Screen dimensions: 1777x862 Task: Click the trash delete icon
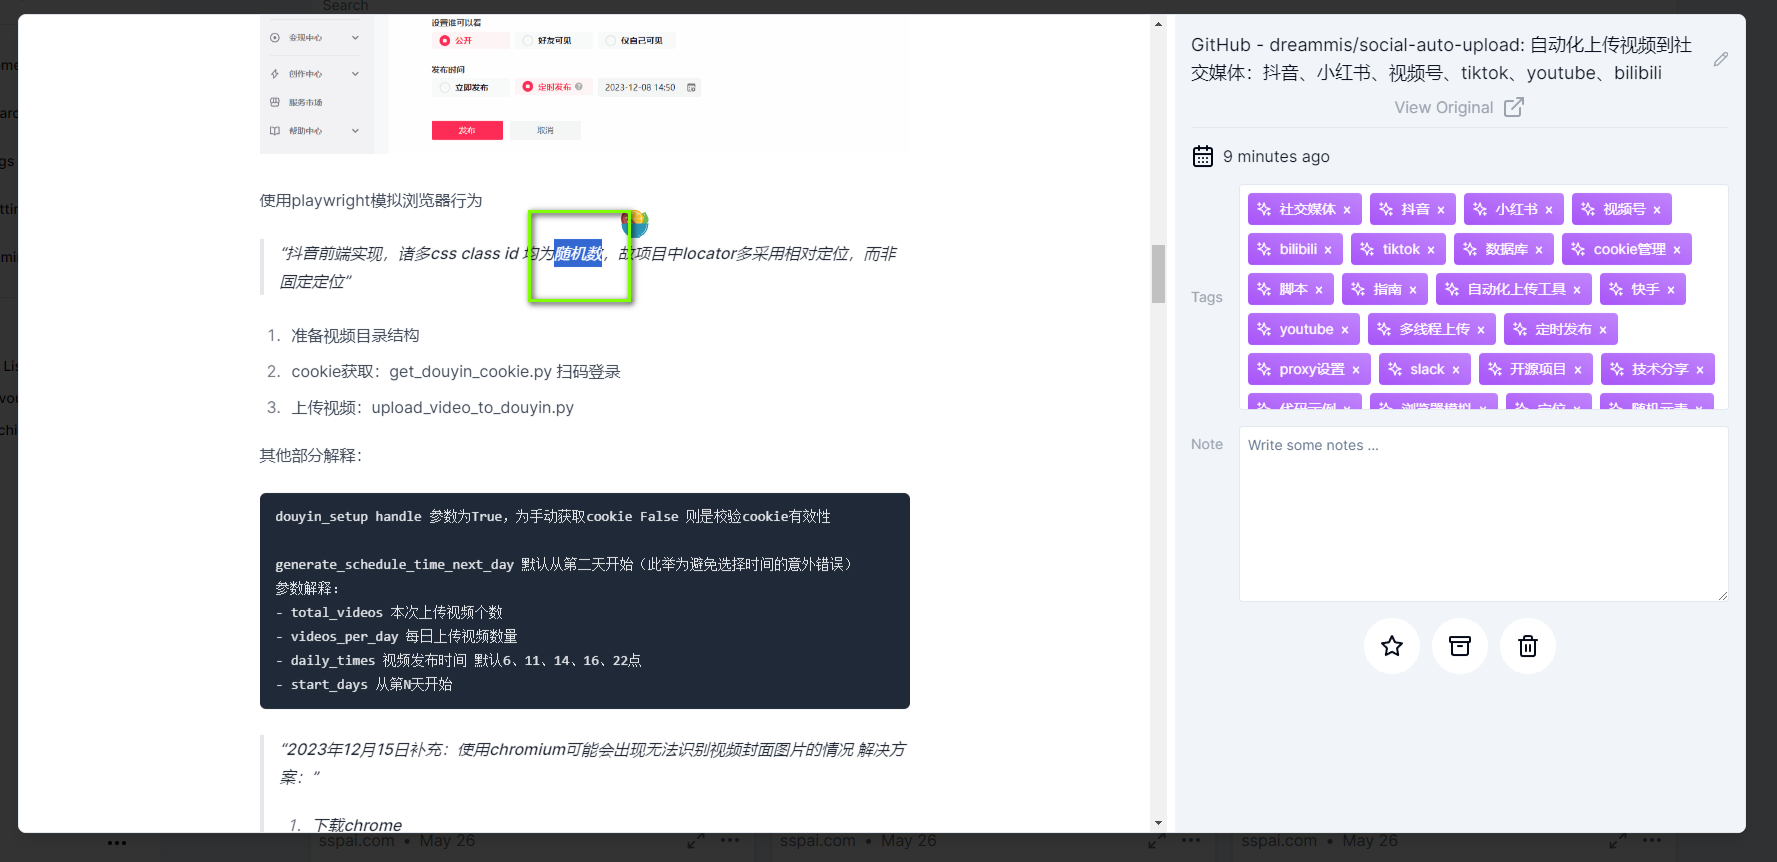1527,646
